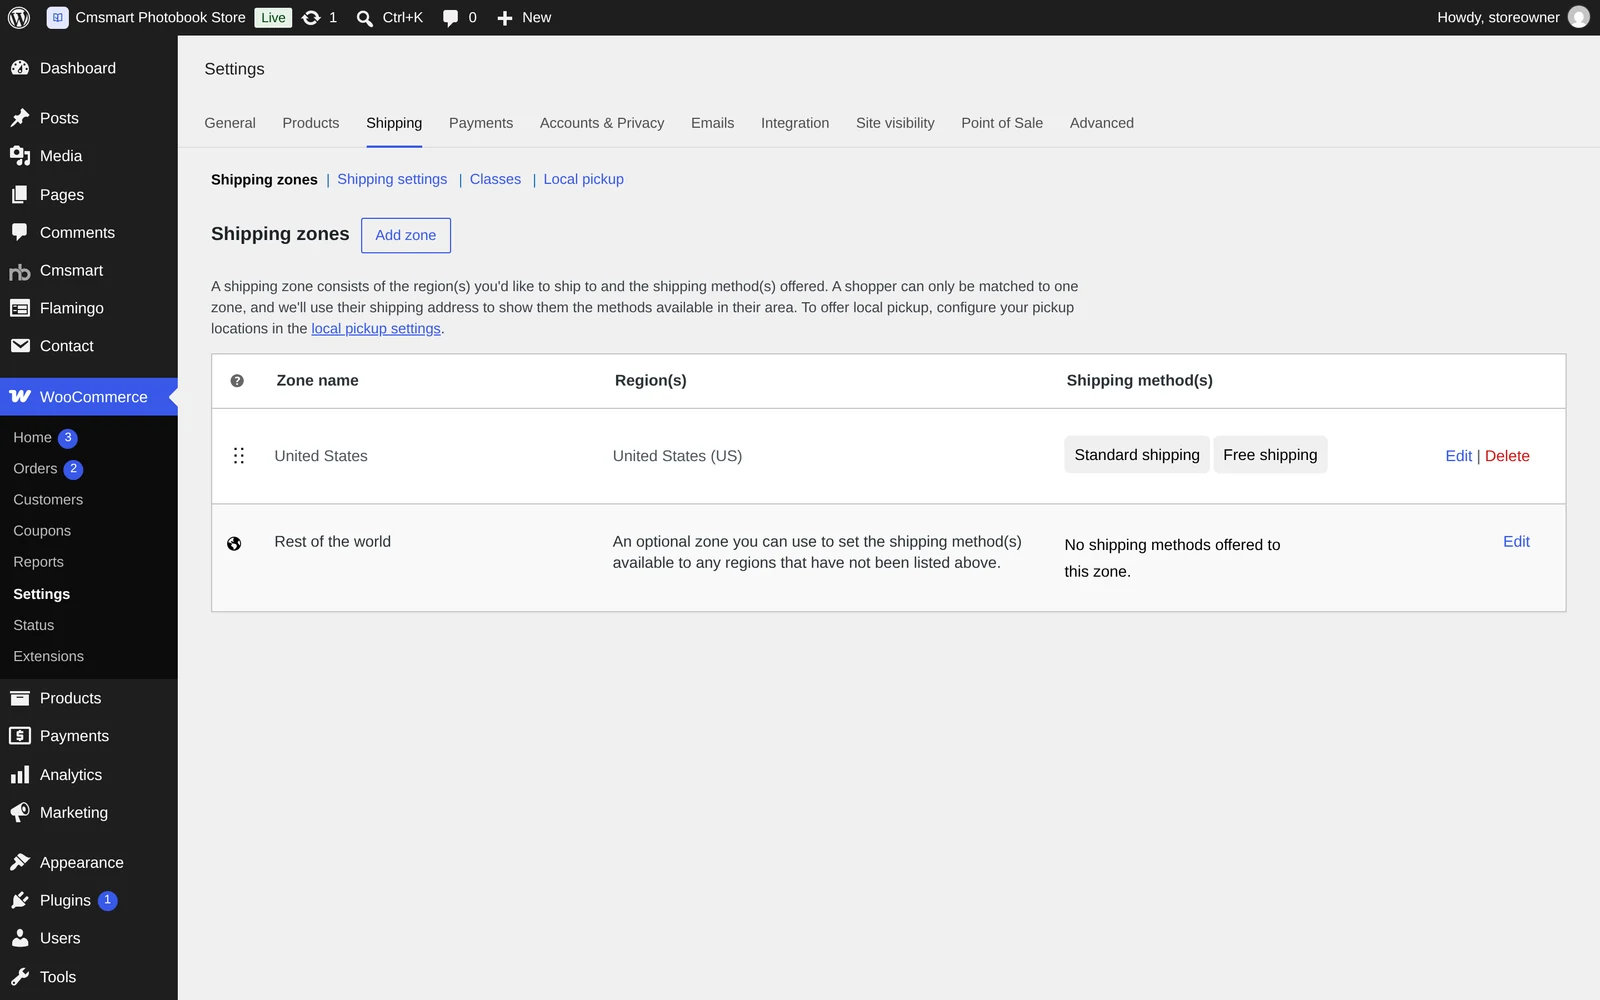Click the WordPress logo icon
1600x1000 pixels.
[x=19, y=17]
